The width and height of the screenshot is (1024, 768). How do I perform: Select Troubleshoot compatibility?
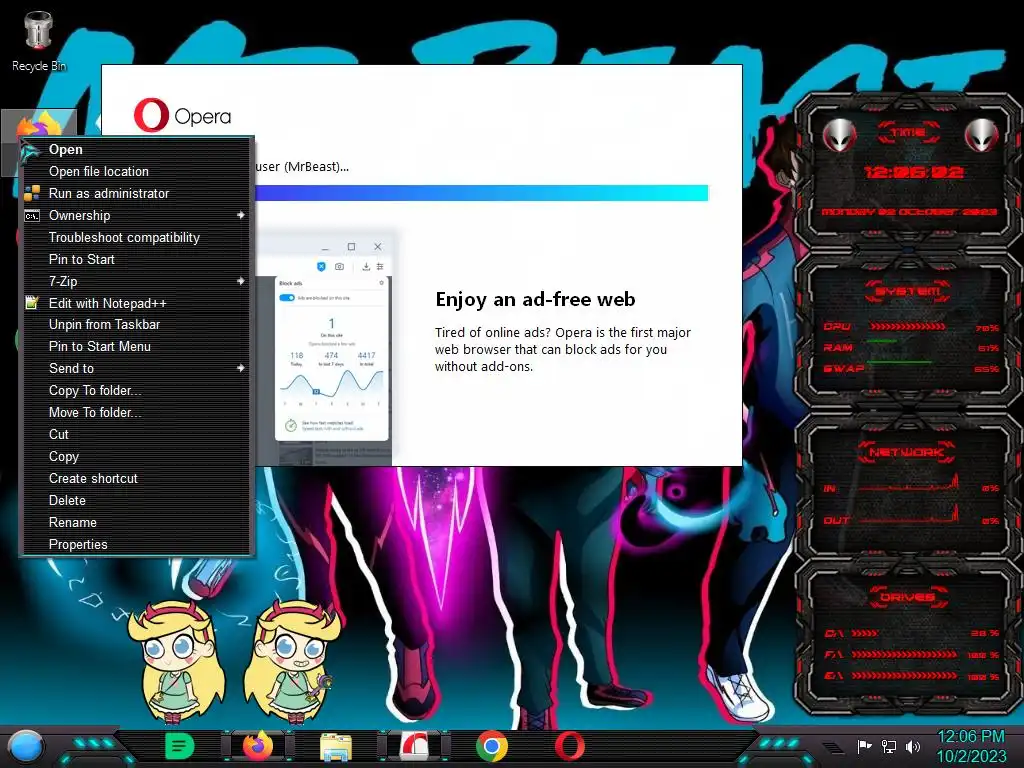point(136,238)
